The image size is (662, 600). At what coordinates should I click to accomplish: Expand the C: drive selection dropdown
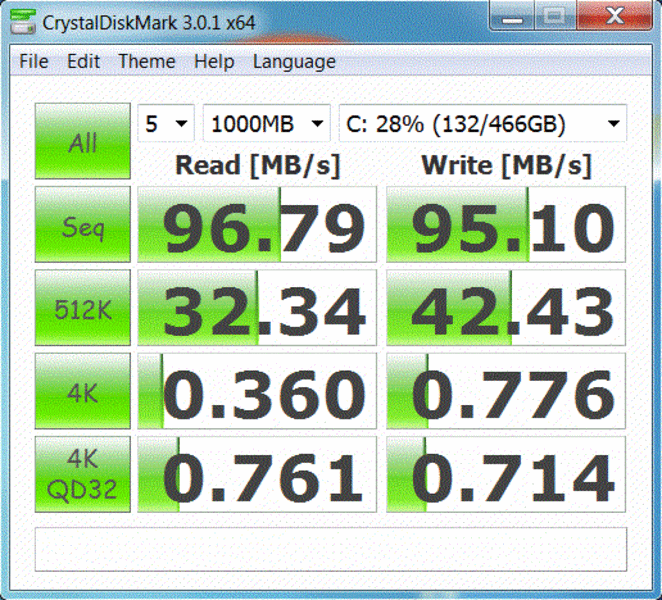[483, 123]
